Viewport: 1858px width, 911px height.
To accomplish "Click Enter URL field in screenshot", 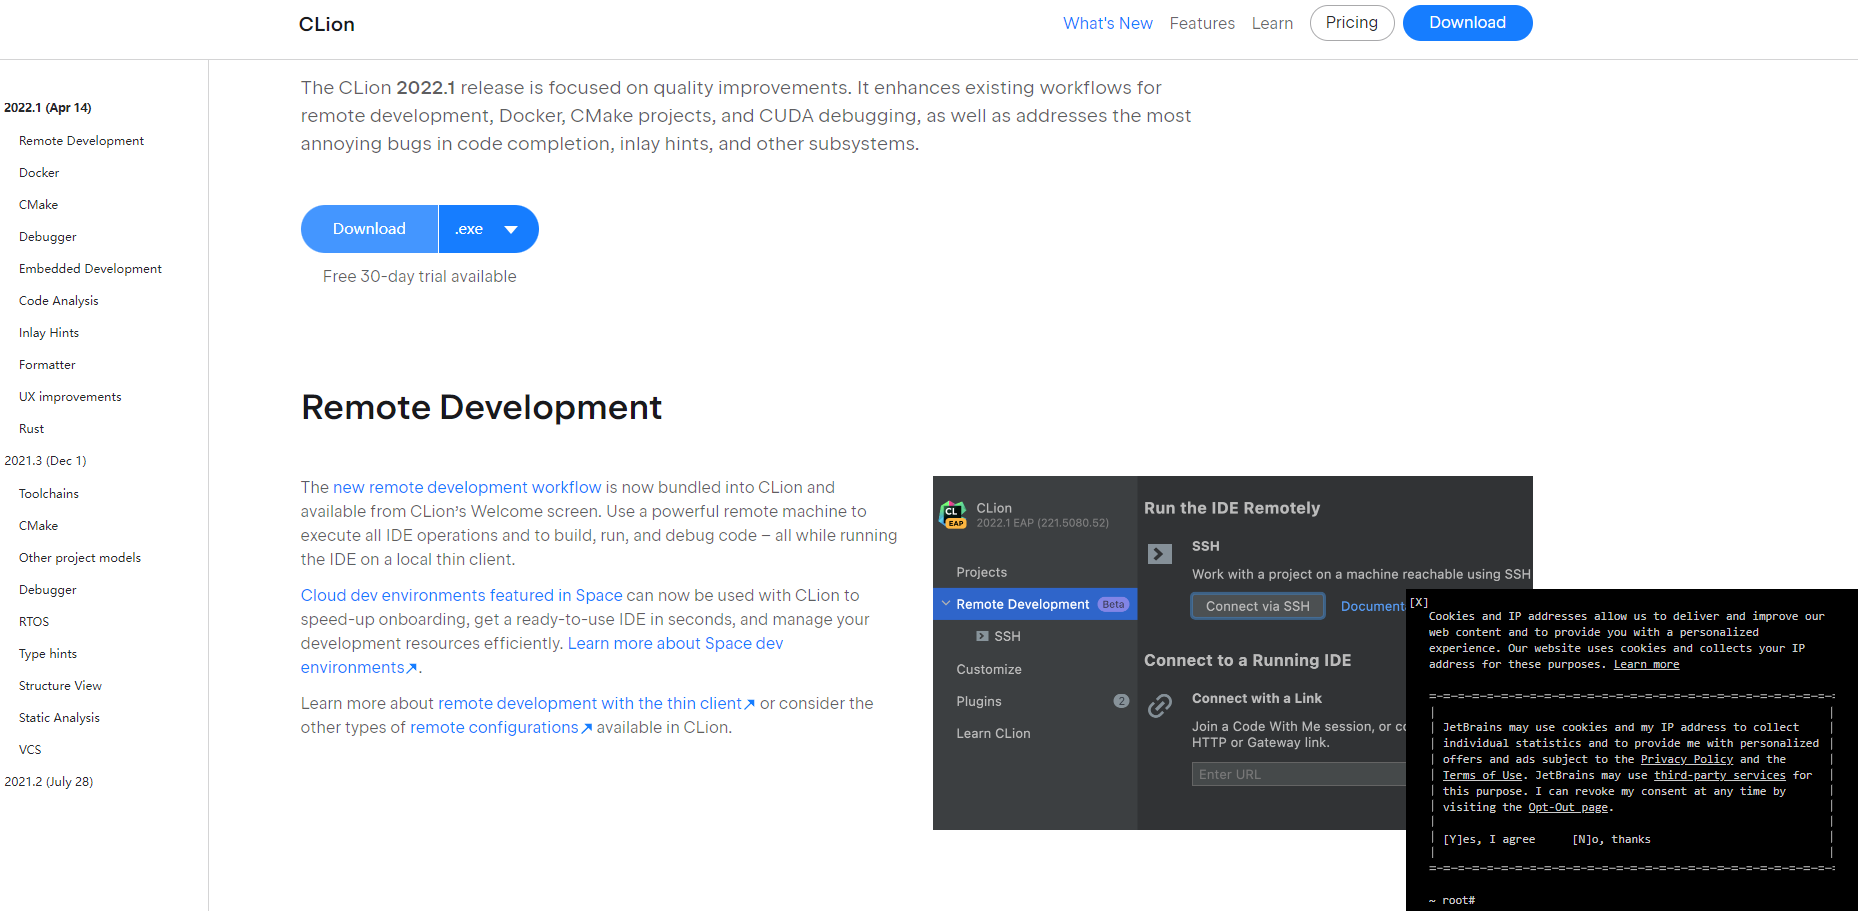I will (x=1298, y=774).
